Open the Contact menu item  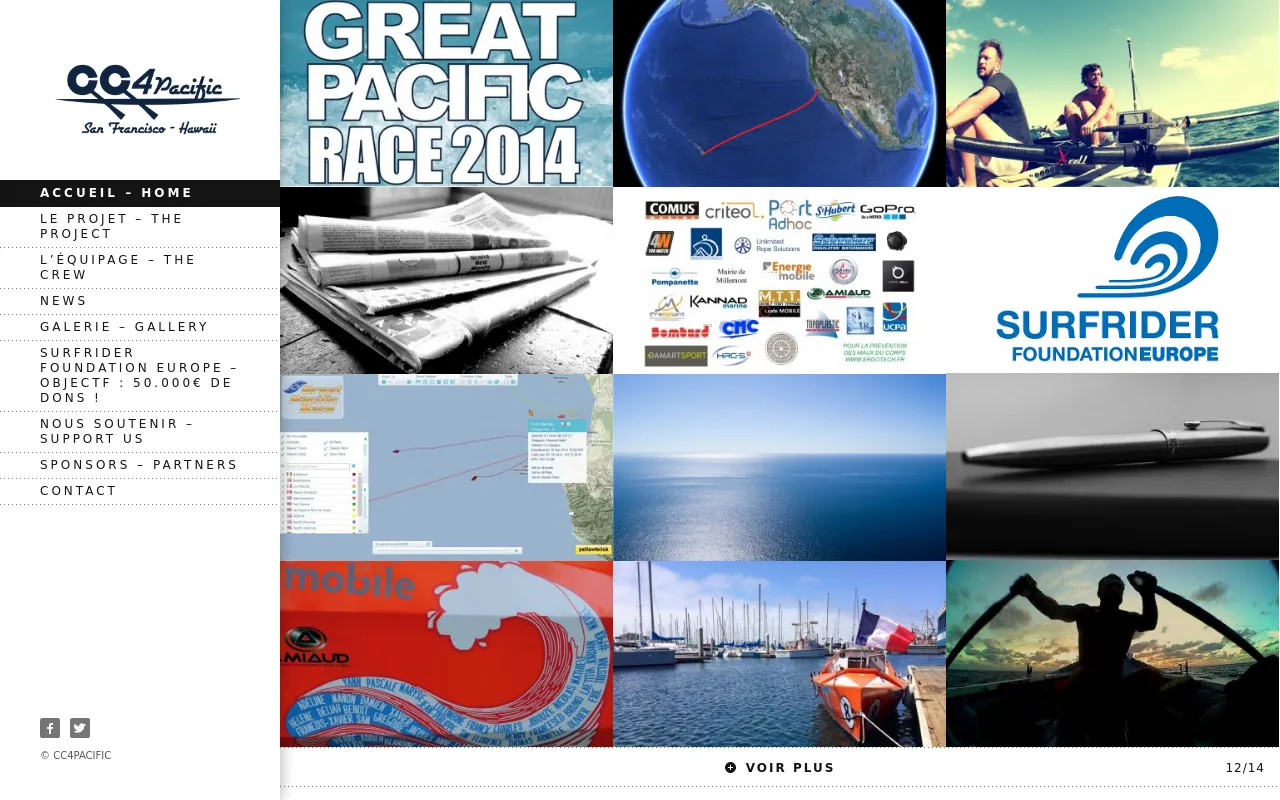[140, 491]
